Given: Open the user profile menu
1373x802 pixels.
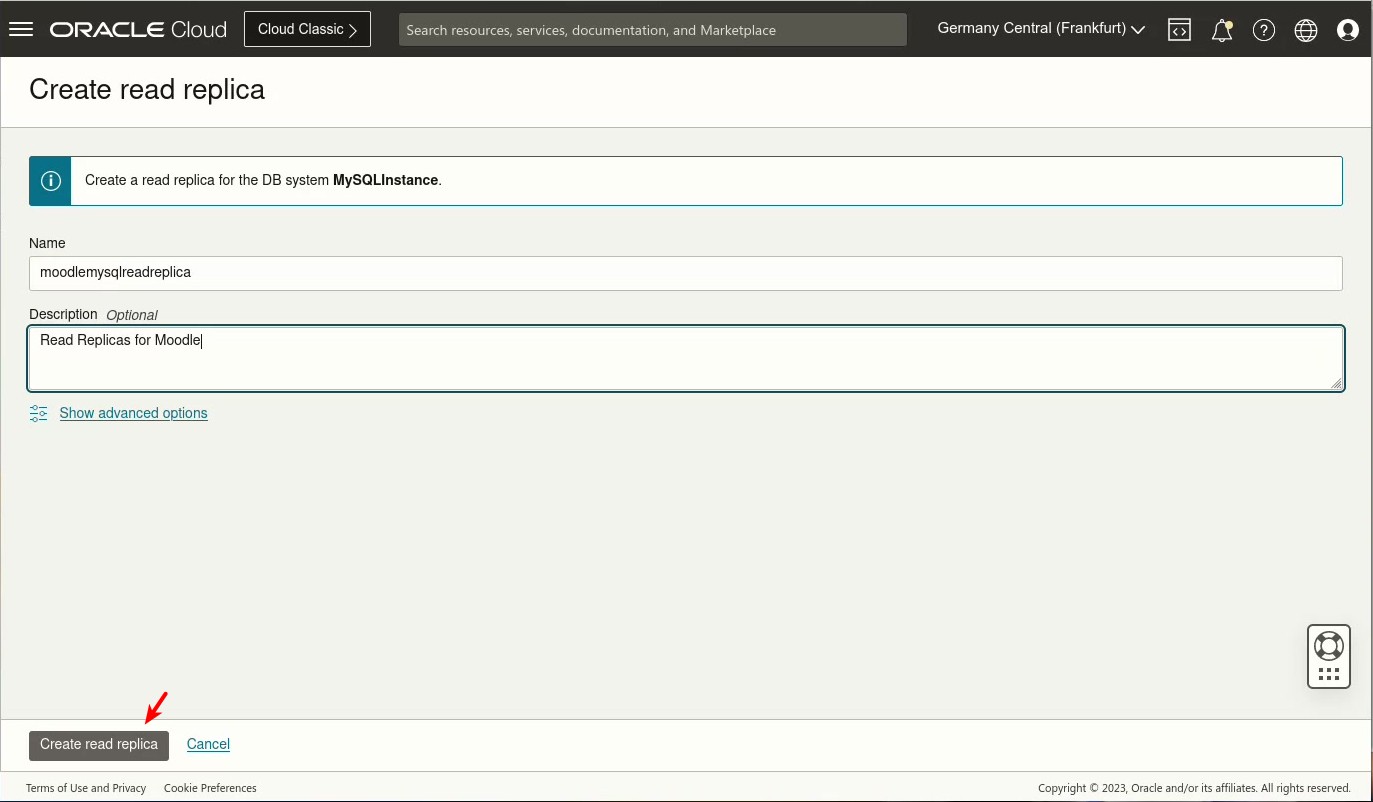Looking at the screenshot, I should point(1348,30).
